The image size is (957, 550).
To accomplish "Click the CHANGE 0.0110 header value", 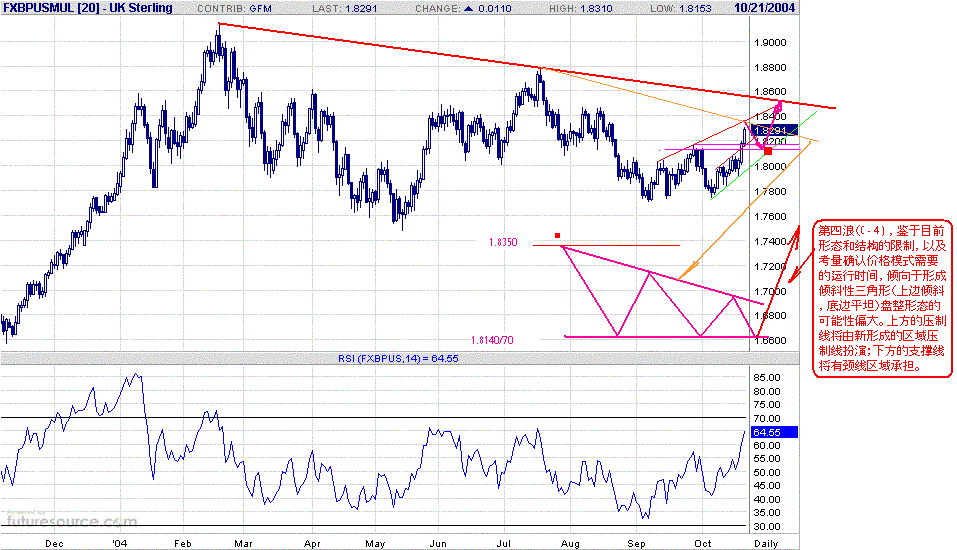I will pyautogui.click(x=463, y=9).
